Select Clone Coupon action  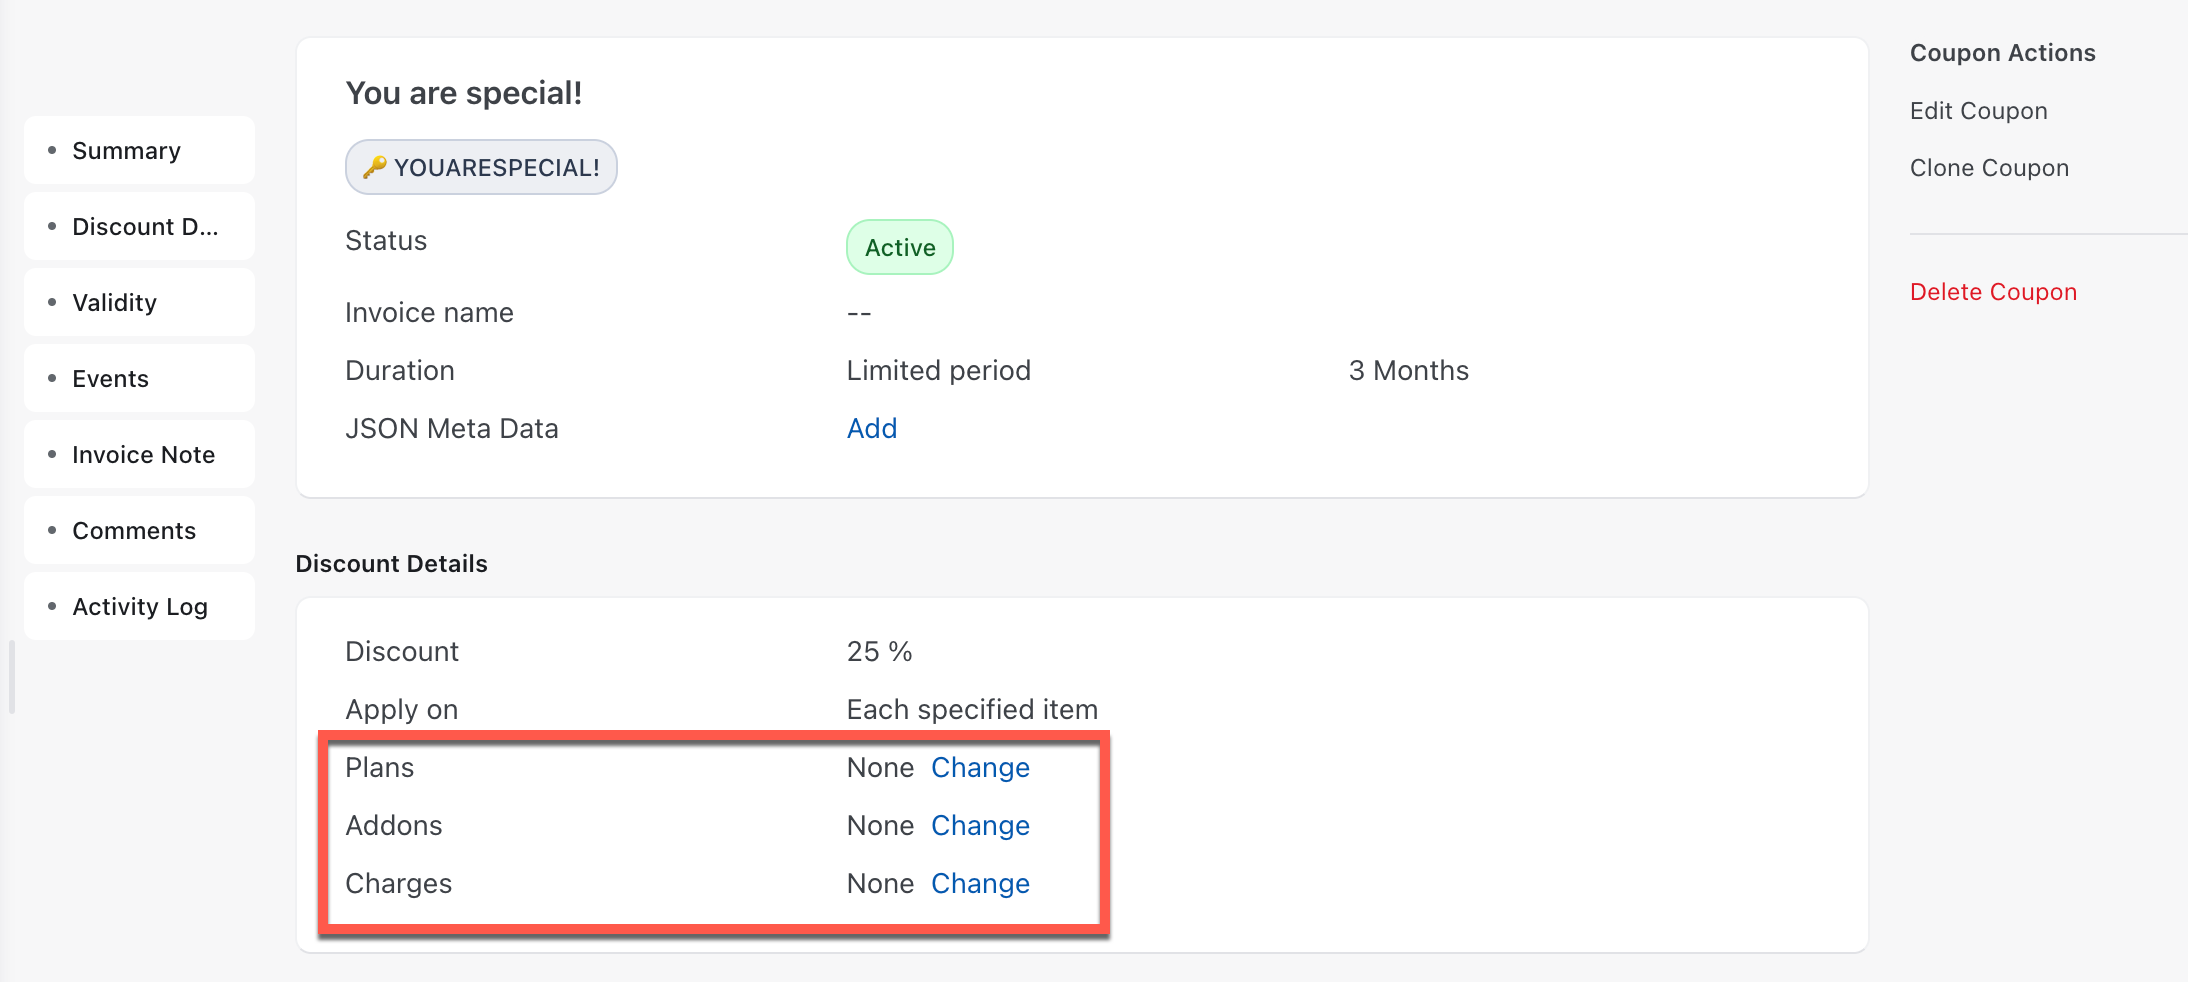click(1988, 168)
